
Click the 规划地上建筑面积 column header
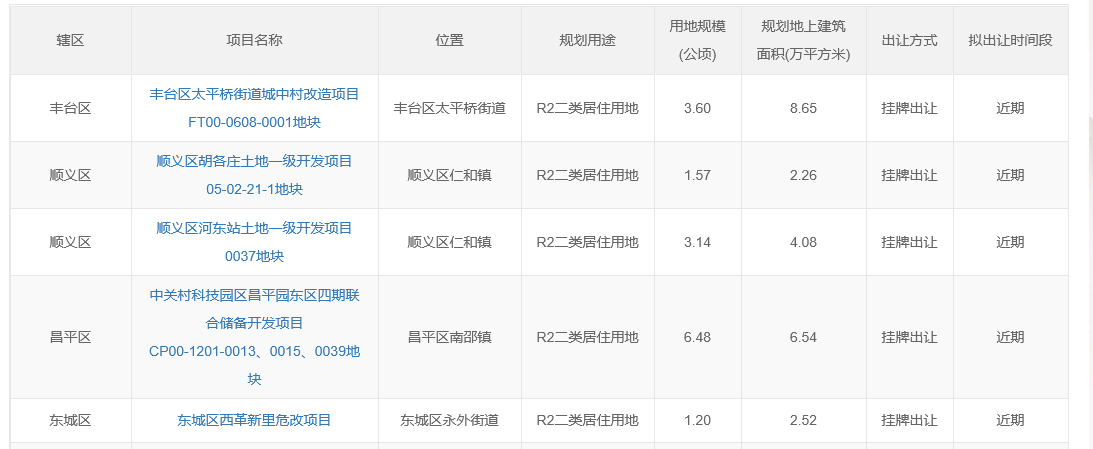(x=803, y=41)
